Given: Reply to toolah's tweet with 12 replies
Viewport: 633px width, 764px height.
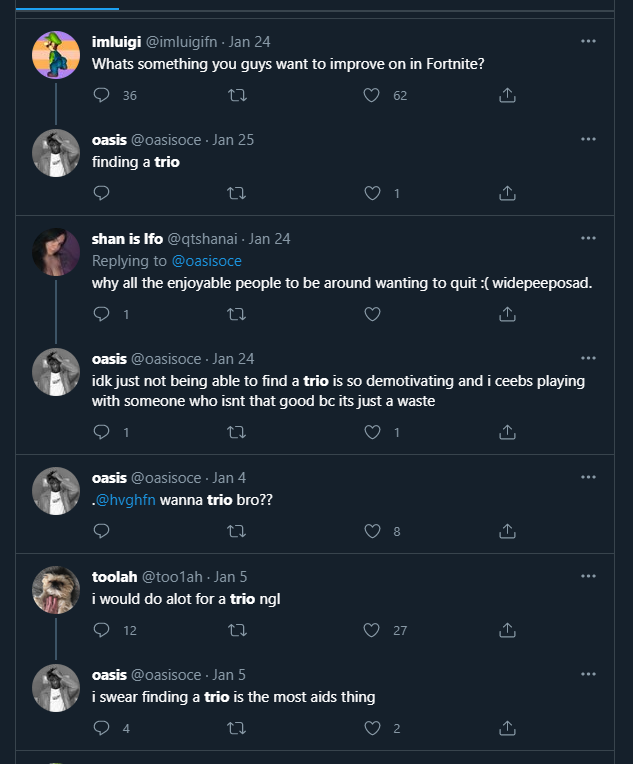Looking at the screenshot, I should coord(101,630).
